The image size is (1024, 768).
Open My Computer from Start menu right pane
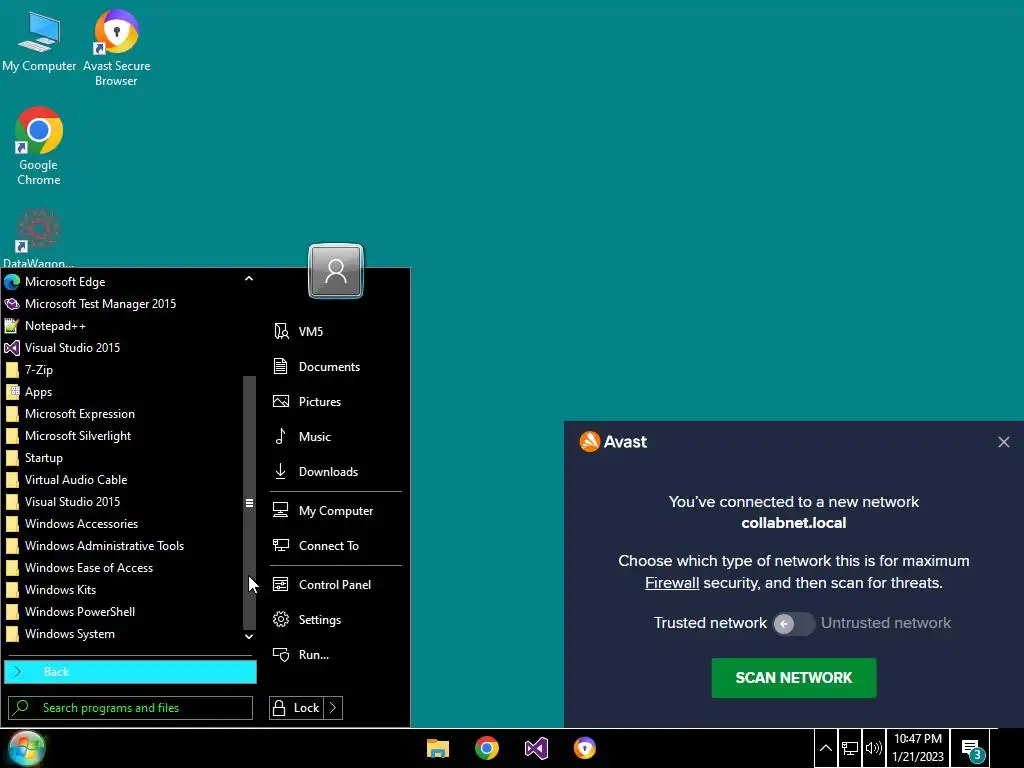point(336,511)
